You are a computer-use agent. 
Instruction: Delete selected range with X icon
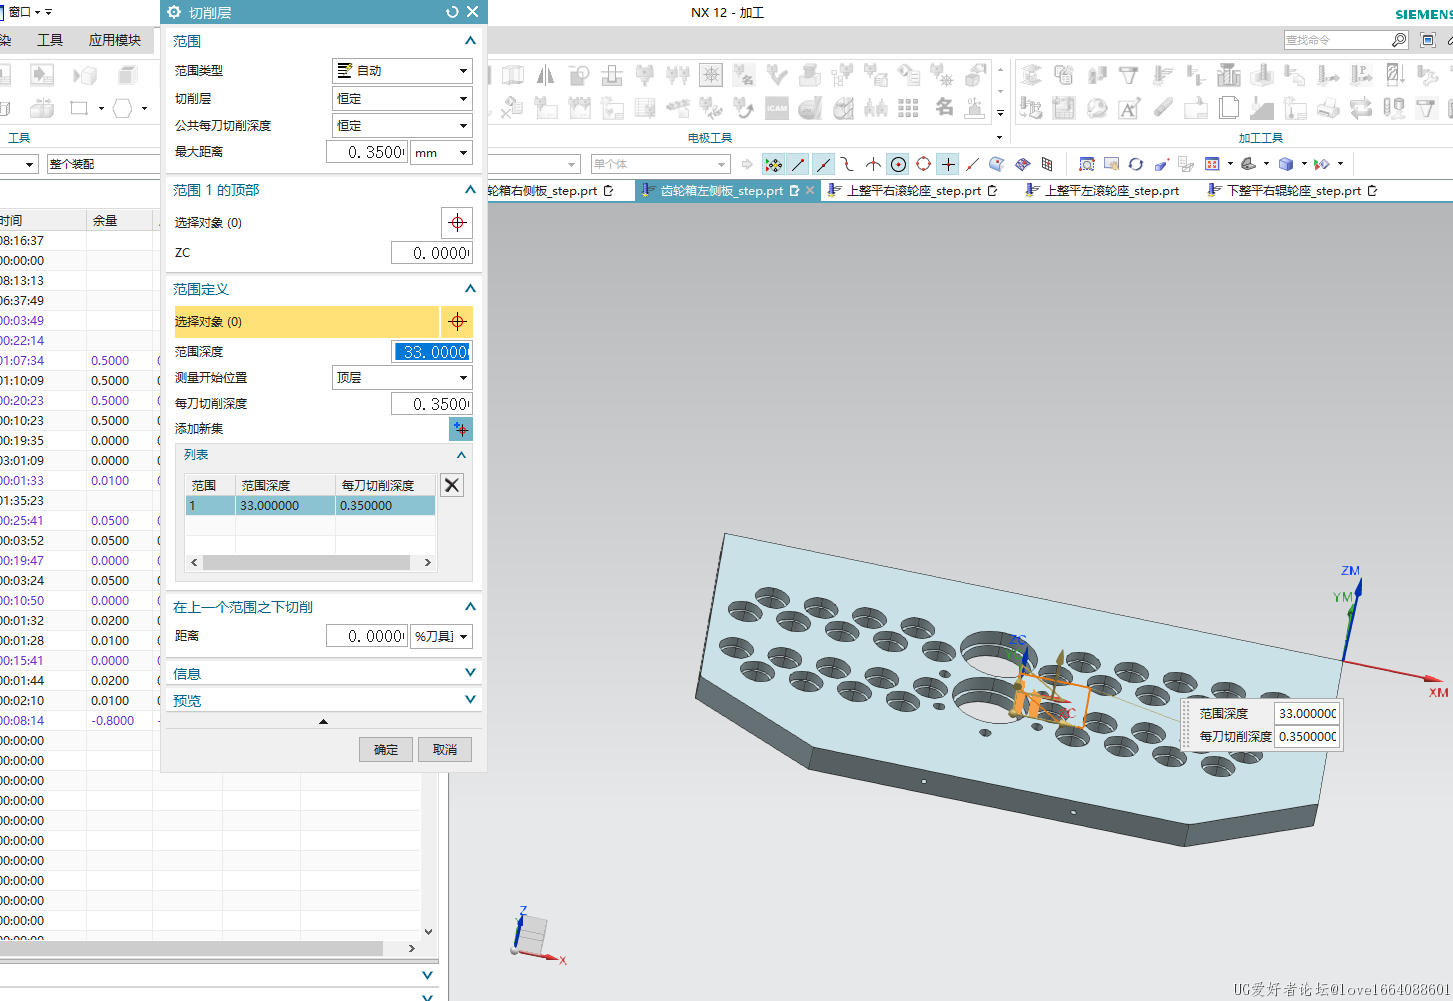click(x=452, y=485)
